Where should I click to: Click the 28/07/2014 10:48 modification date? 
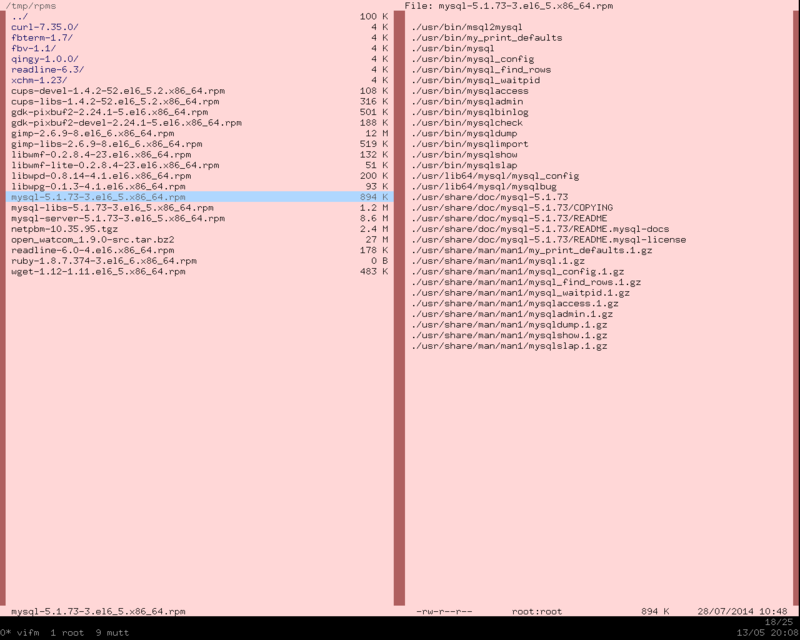pyautogui.click(x=742, y=611)
